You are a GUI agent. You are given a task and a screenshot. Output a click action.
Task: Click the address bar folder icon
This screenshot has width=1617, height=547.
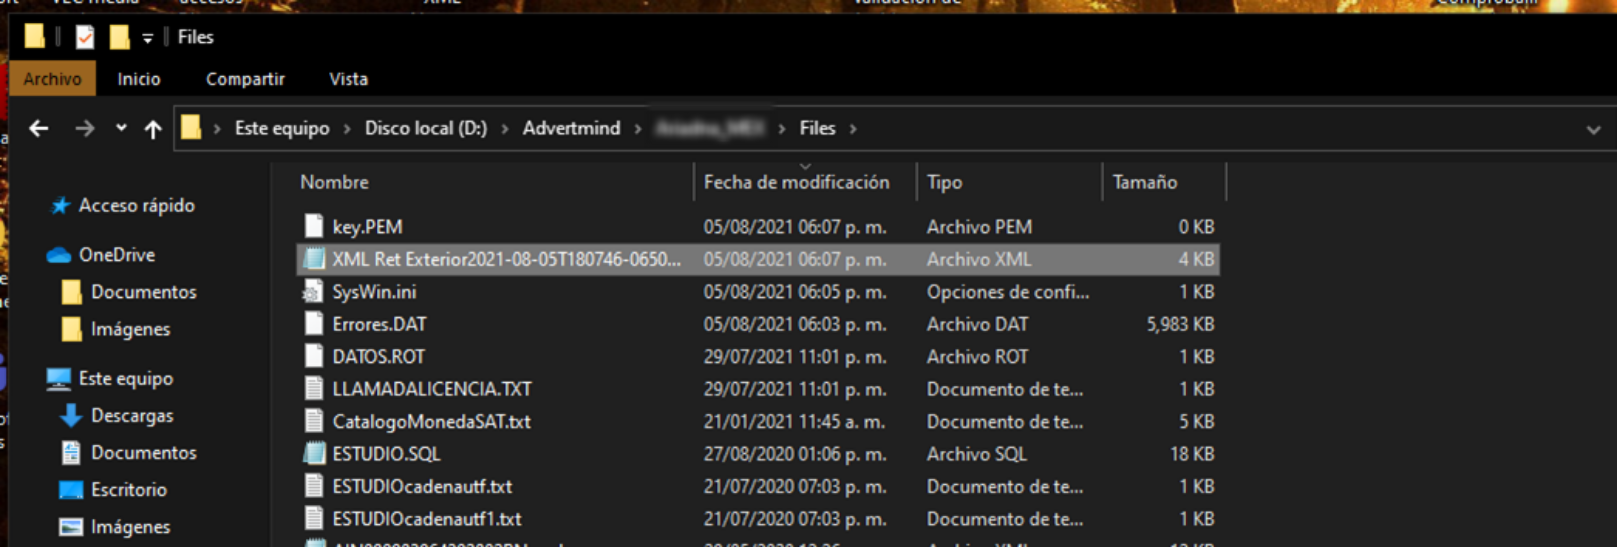(x=191, y=127)
